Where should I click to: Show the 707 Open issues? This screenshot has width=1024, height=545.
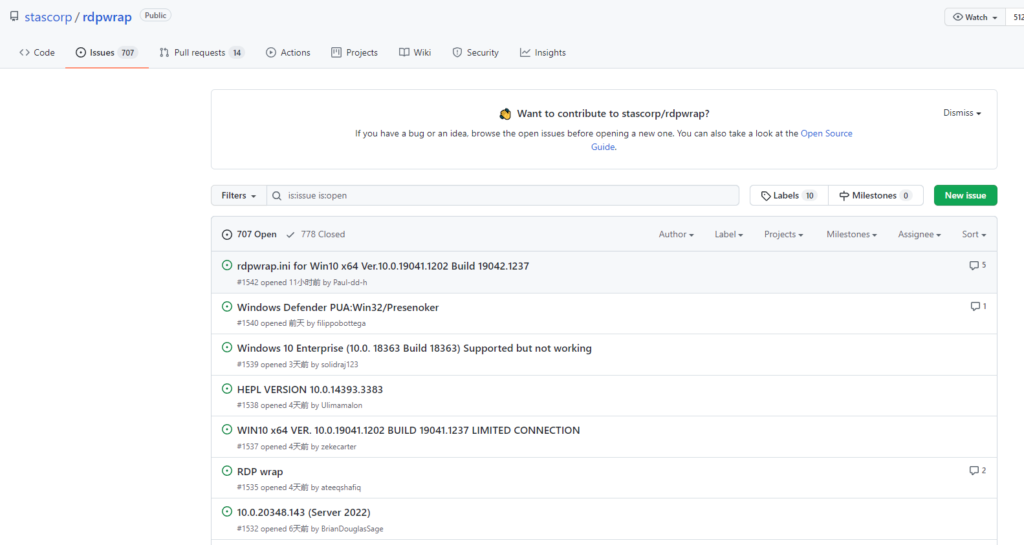249,234
